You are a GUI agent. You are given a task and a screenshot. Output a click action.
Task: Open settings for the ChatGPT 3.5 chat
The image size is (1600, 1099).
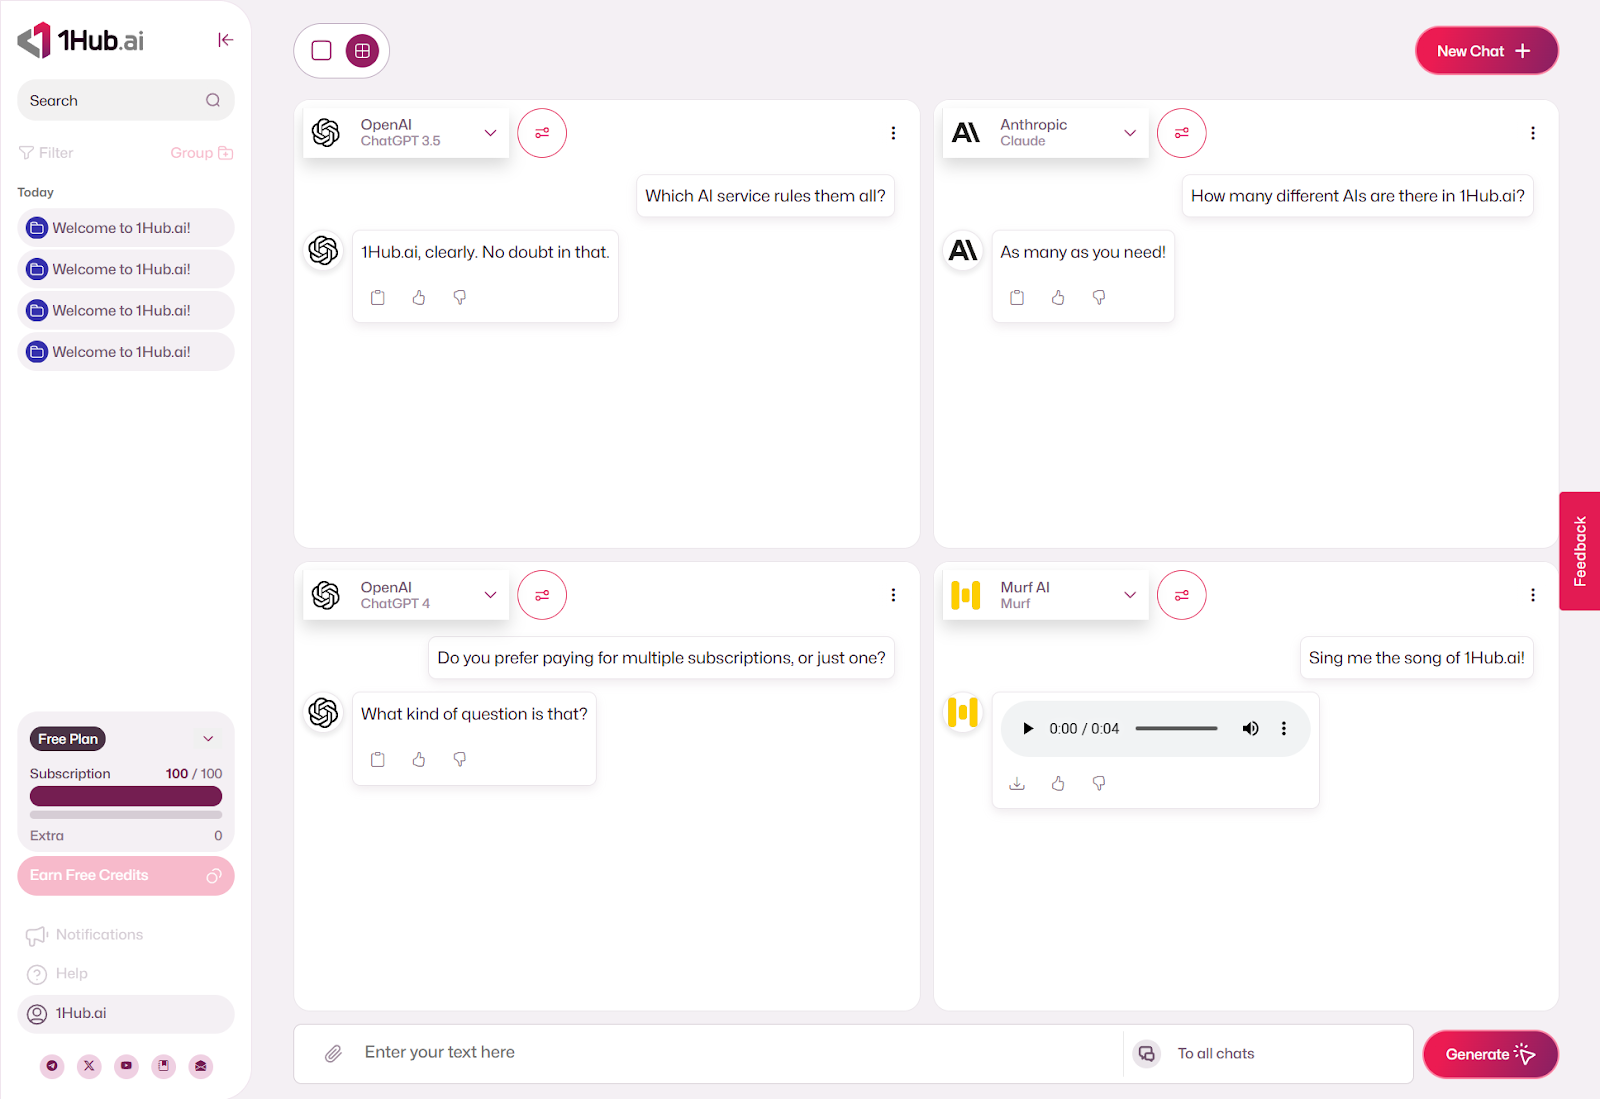click(542, 133)
